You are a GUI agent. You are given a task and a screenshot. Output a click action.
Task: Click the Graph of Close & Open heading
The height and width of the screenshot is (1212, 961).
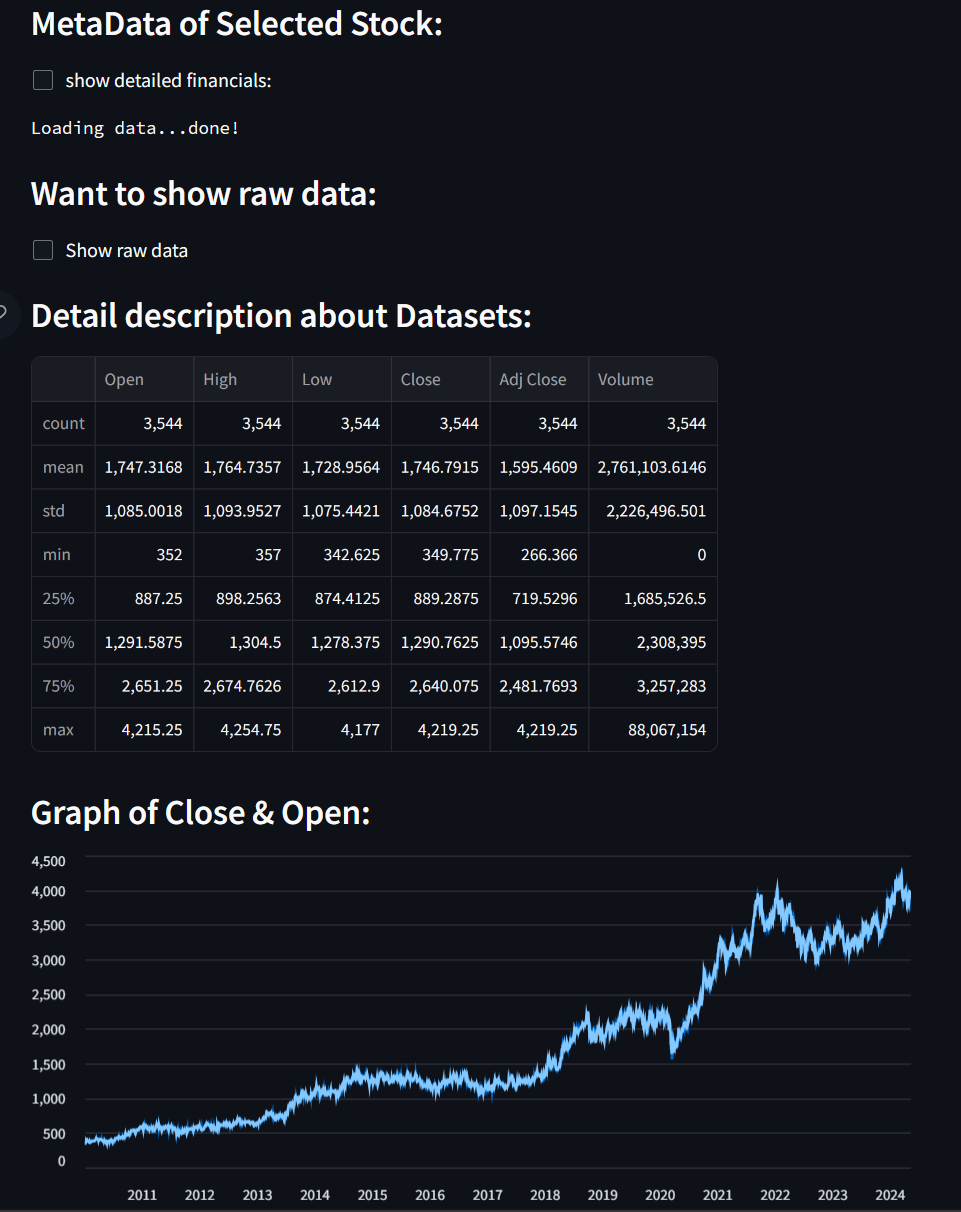201,813
